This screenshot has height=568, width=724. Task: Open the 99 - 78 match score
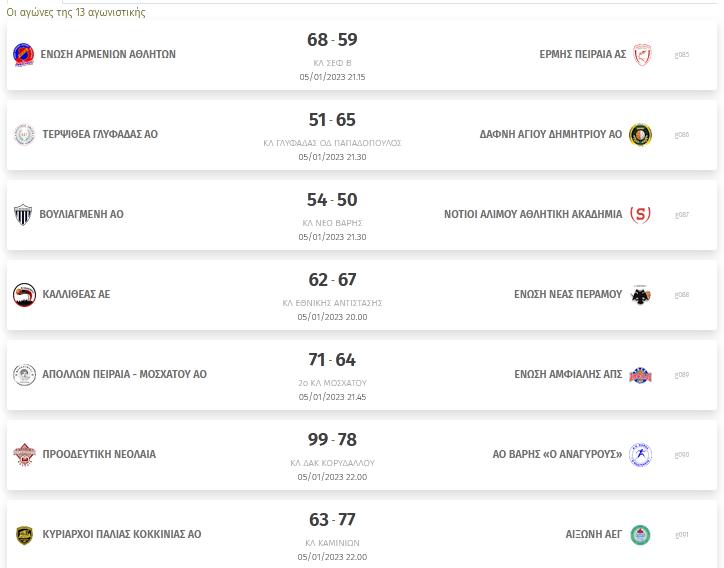pyautogui.click(x=332, y=440)
